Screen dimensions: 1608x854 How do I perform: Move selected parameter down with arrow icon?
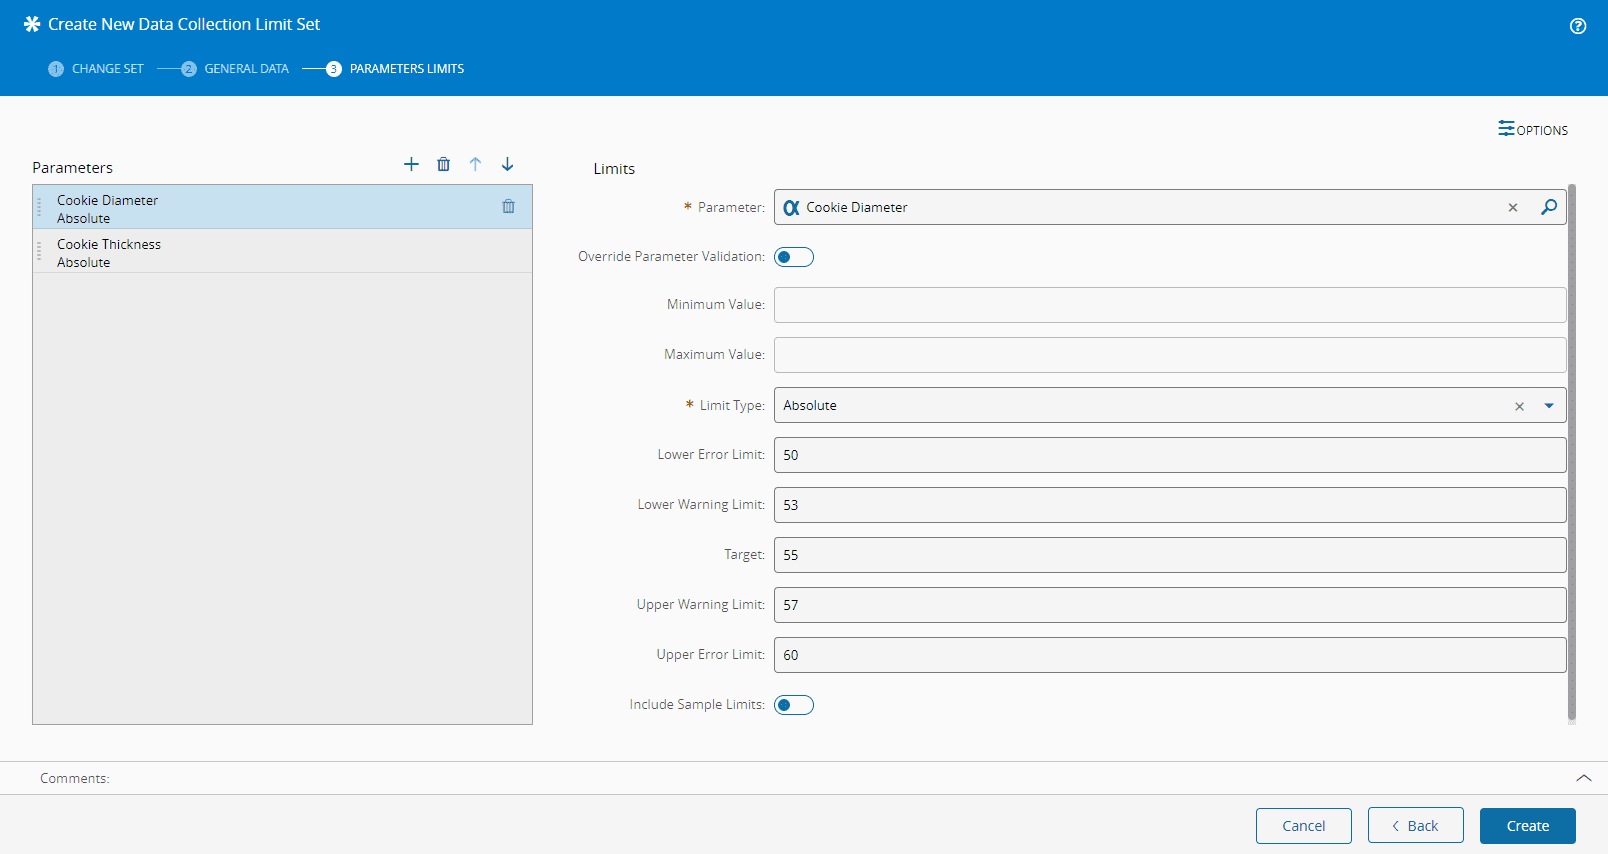(507, 164)
